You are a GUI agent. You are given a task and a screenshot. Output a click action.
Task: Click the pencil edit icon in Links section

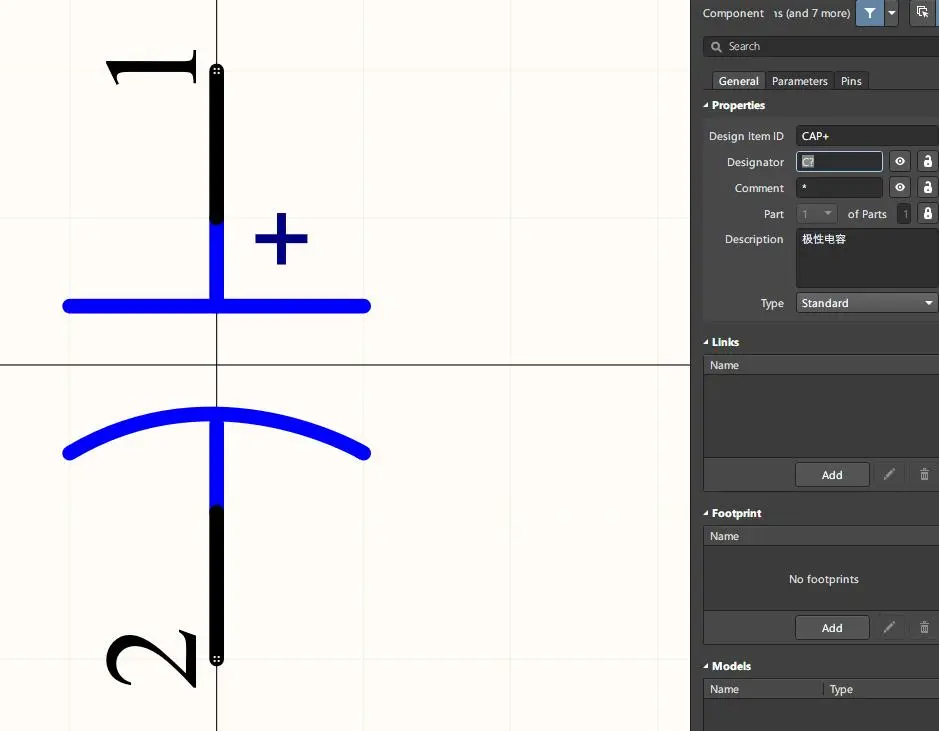tap(889, 475)
